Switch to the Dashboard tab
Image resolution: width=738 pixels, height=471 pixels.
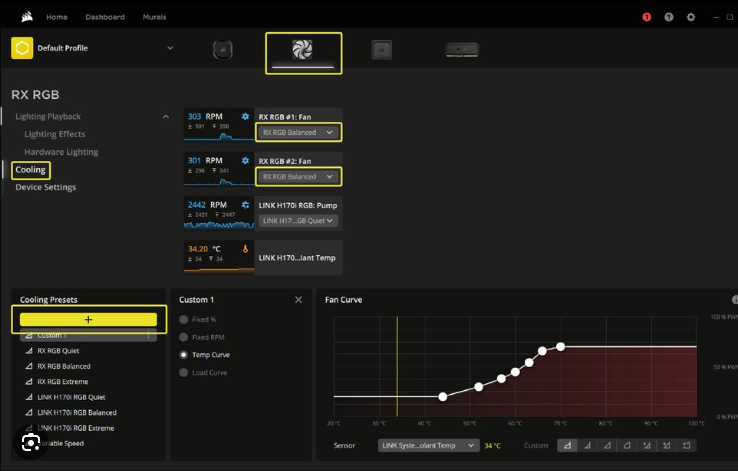point(105,17)
